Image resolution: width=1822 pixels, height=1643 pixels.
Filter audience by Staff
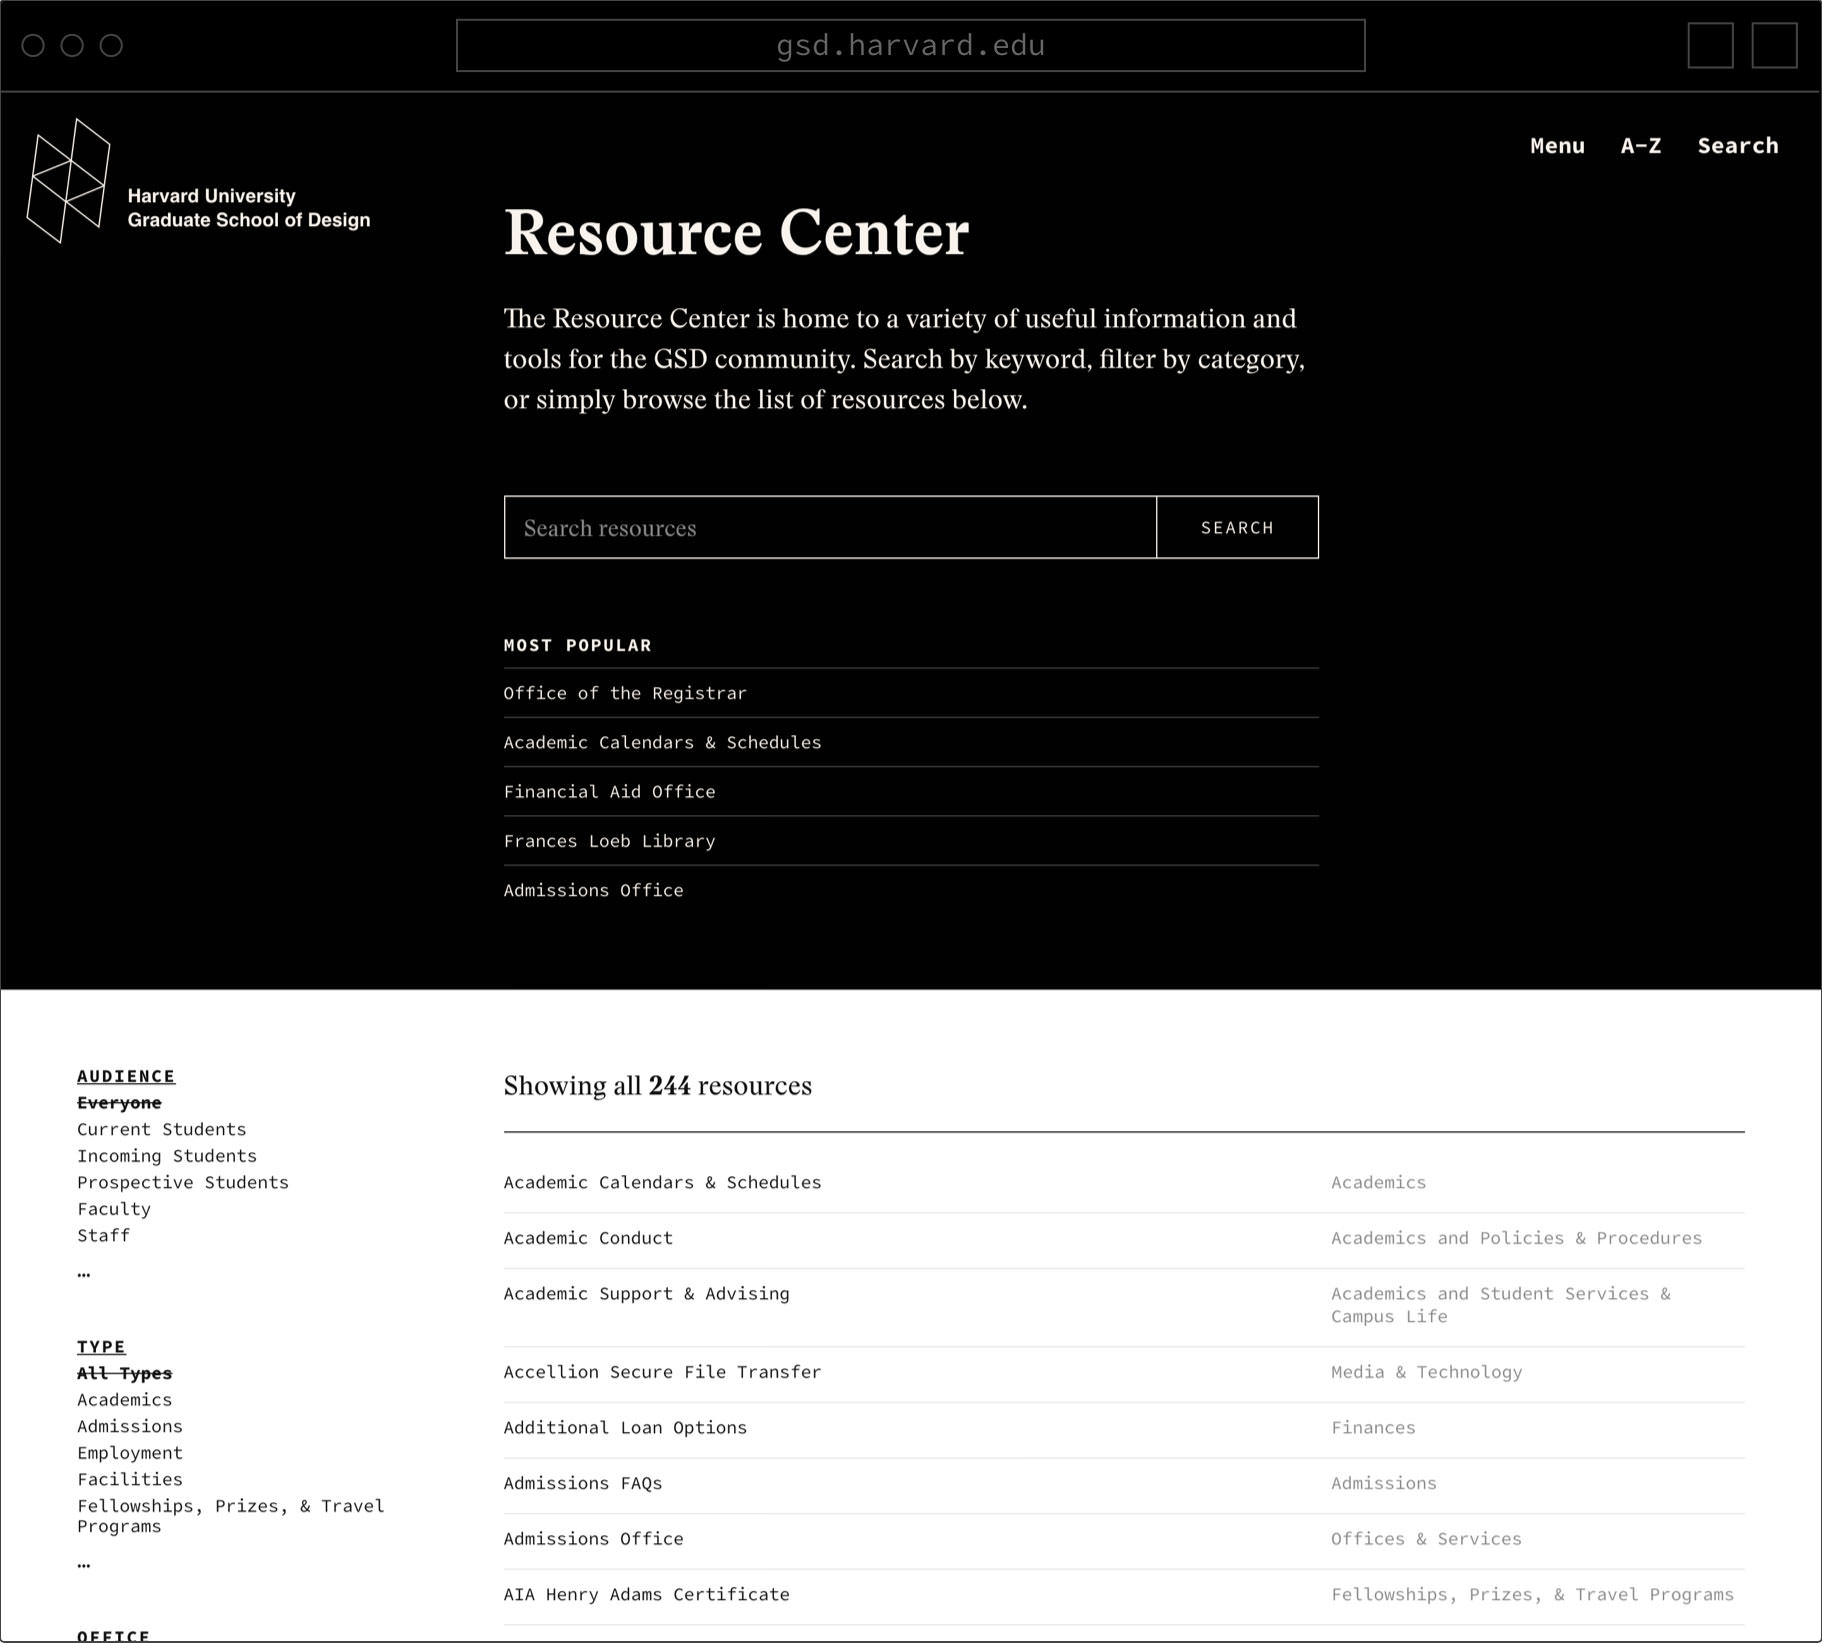pyautogui.click(x=103, y=1235)
